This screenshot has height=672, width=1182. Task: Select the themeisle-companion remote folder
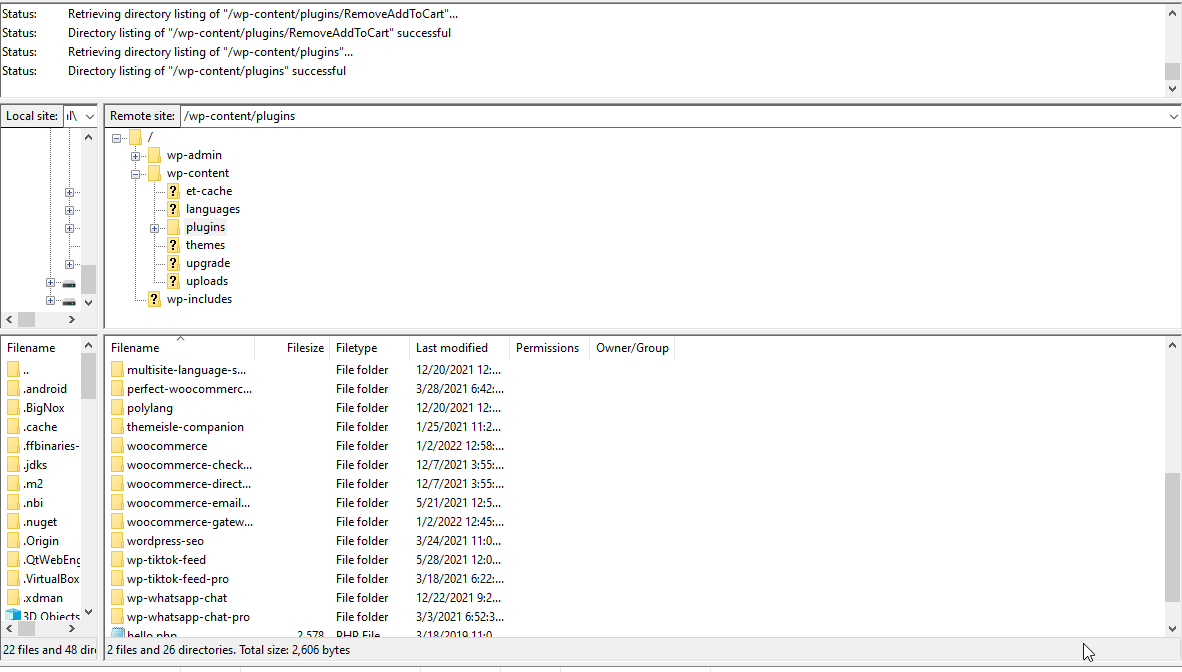(x=185, y=427)
